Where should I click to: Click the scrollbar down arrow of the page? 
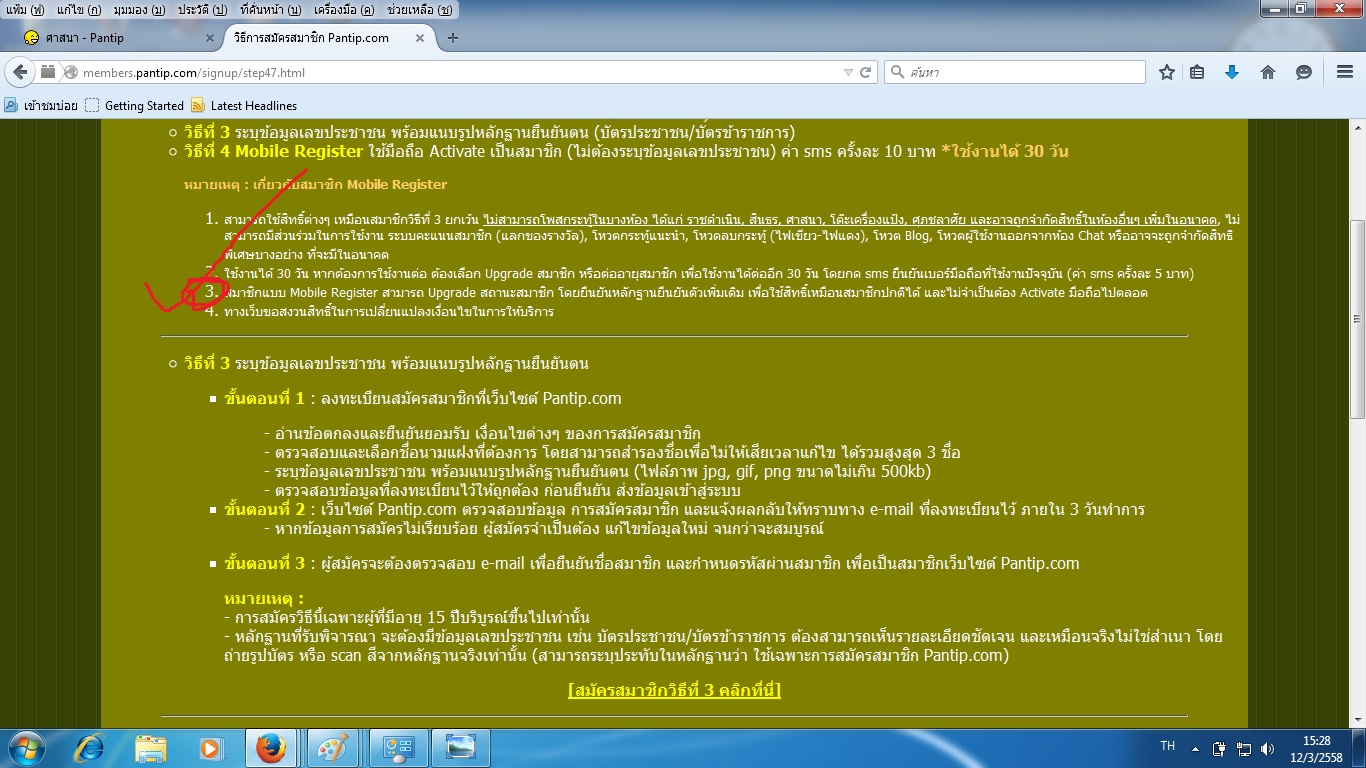(1357, 720)
